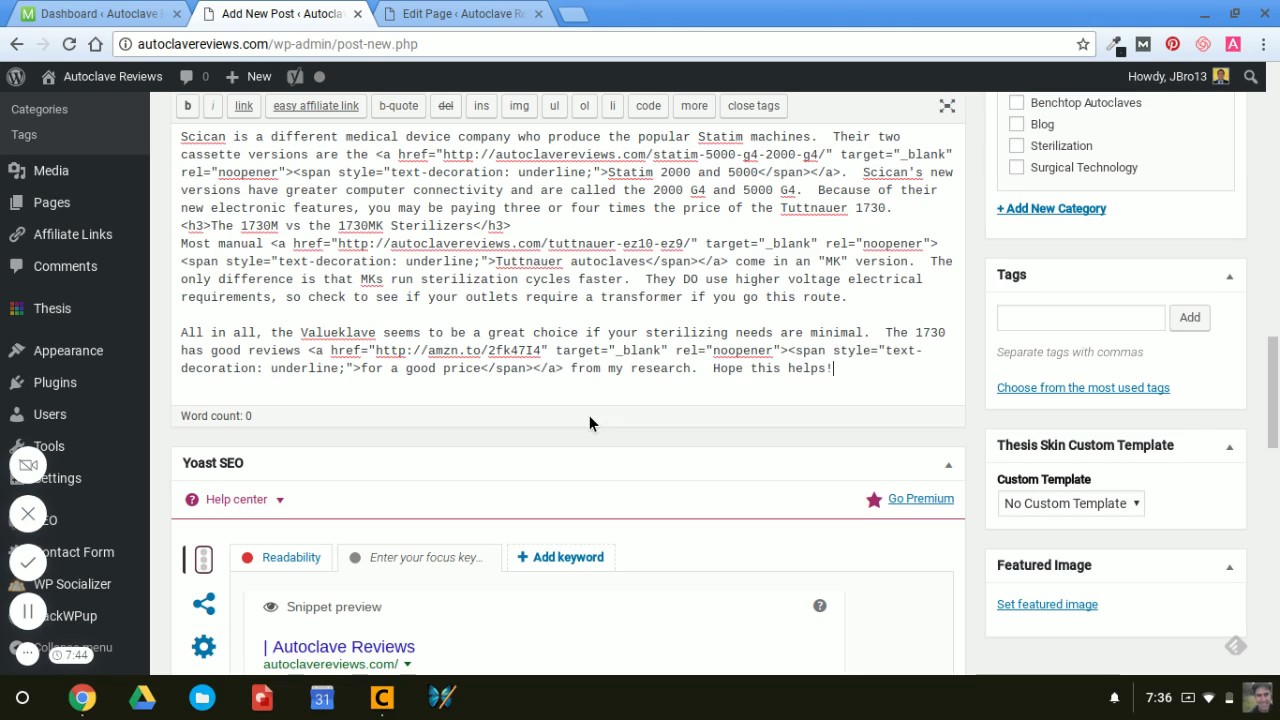
Task: Check the Benchtop Autoclaves category
Action: click(x=1017, y=103)
